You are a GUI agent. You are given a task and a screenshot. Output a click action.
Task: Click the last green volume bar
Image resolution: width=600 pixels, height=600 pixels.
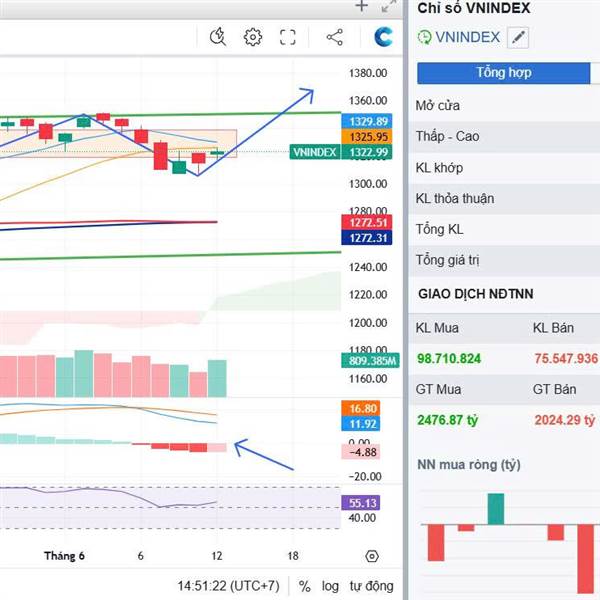click(x=217, y=378)
